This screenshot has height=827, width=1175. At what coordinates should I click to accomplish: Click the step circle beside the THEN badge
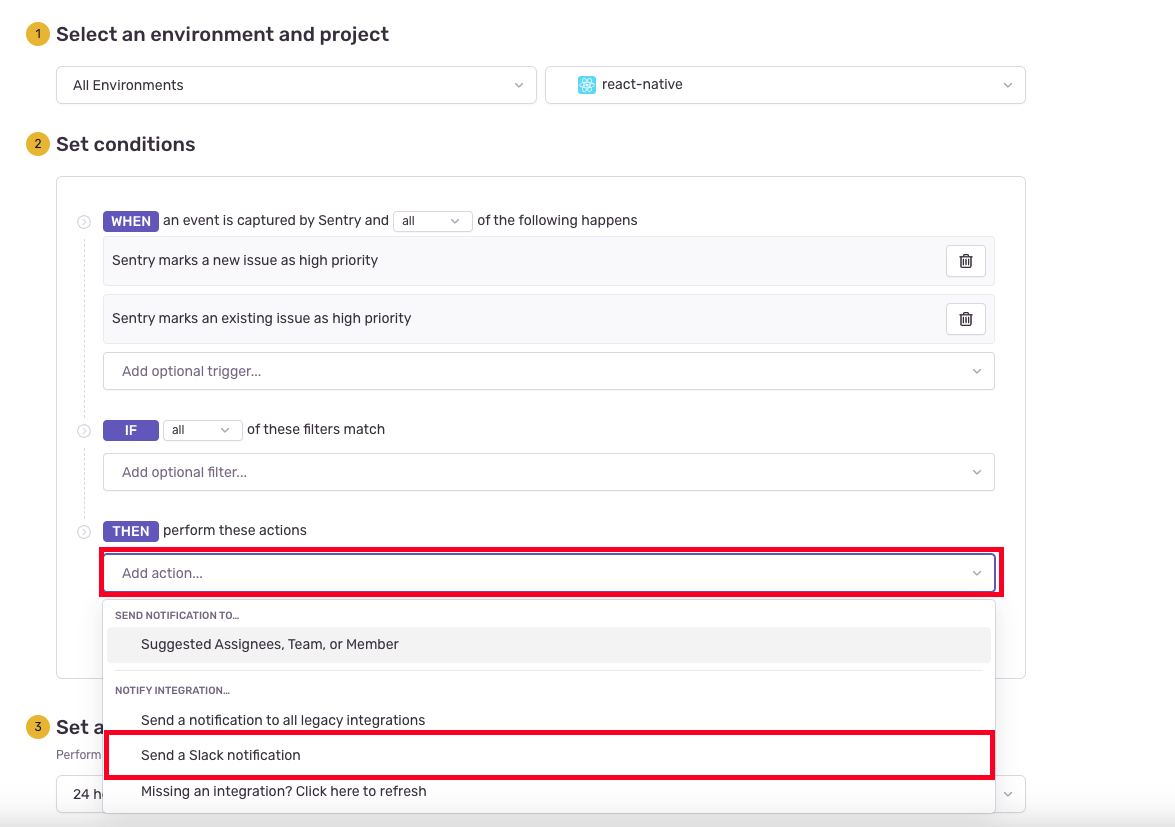(x=84, y=532)
